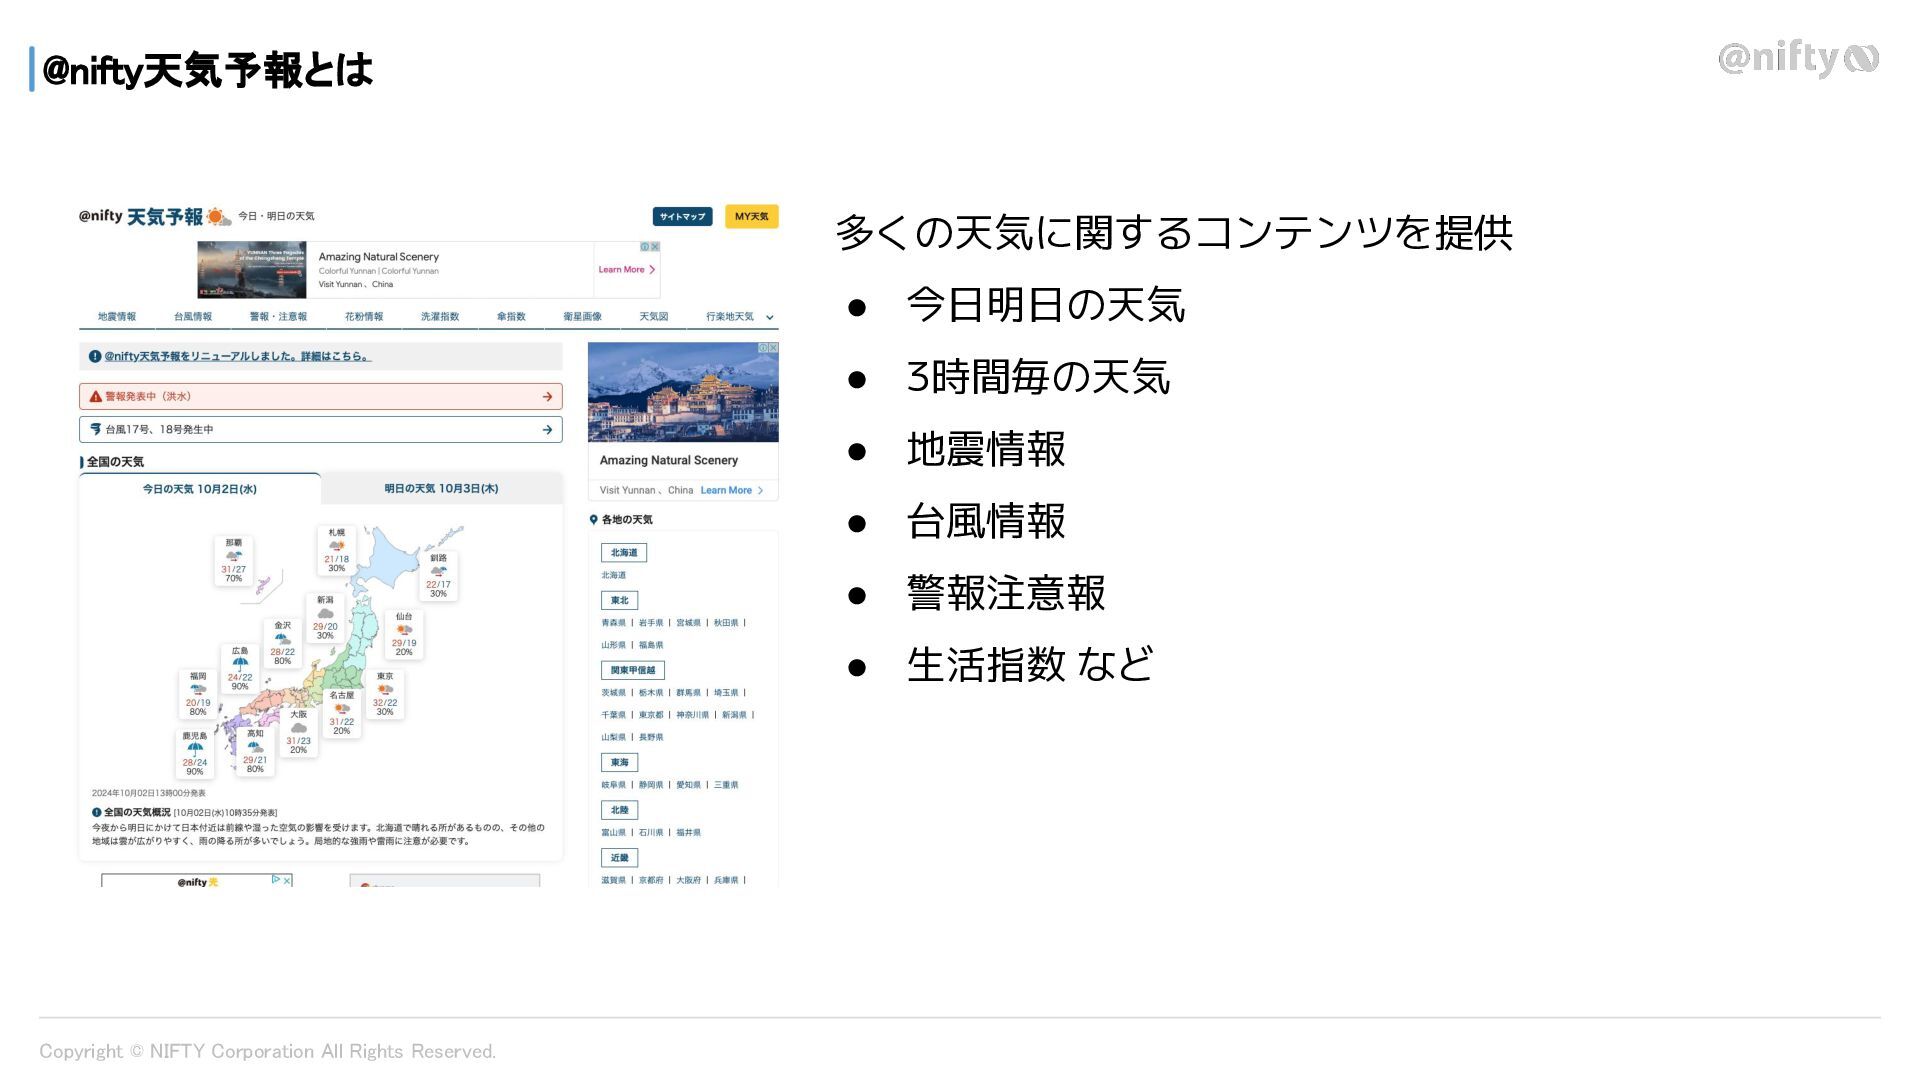Click the map pin icon by 各地の天気
Screen dimensions: 1920x1080
[x=594, y=520]
